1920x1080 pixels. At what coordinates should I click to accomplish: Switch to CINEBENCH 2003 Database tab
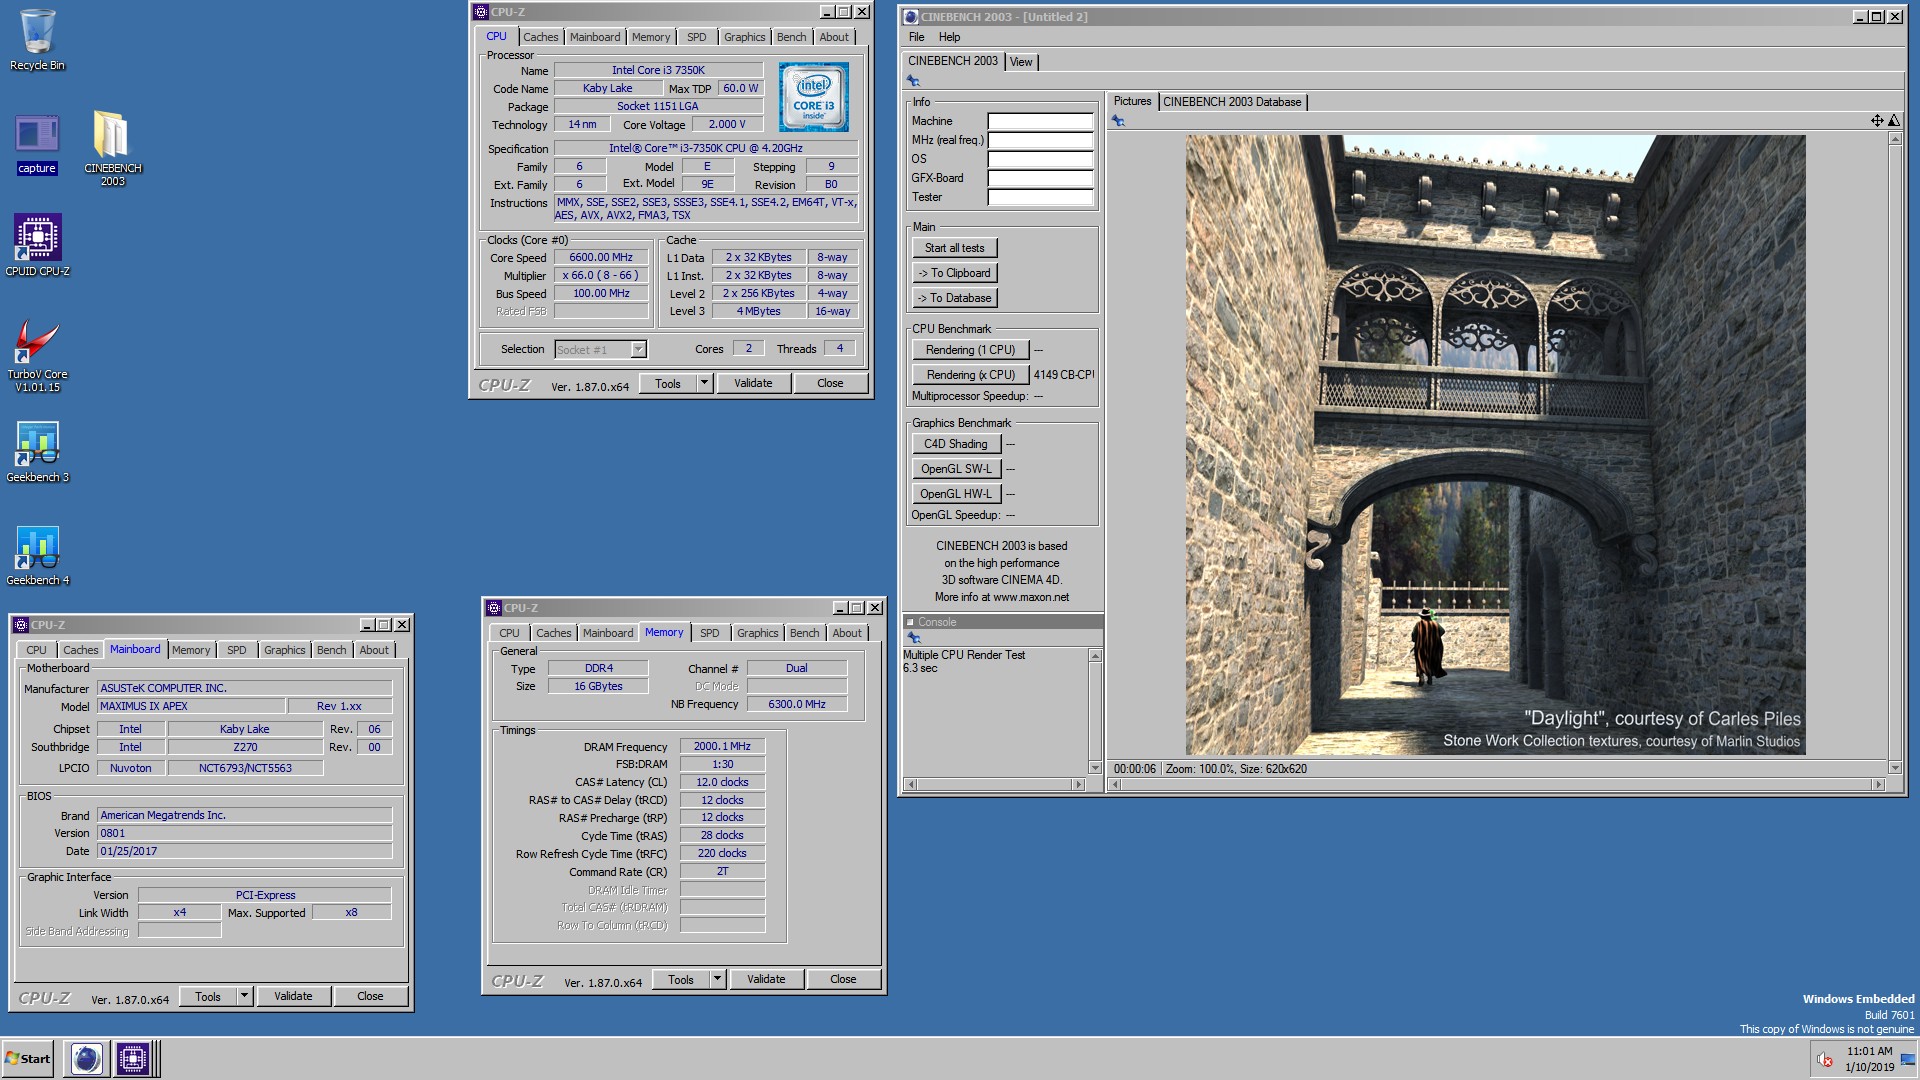(1232, 102)
